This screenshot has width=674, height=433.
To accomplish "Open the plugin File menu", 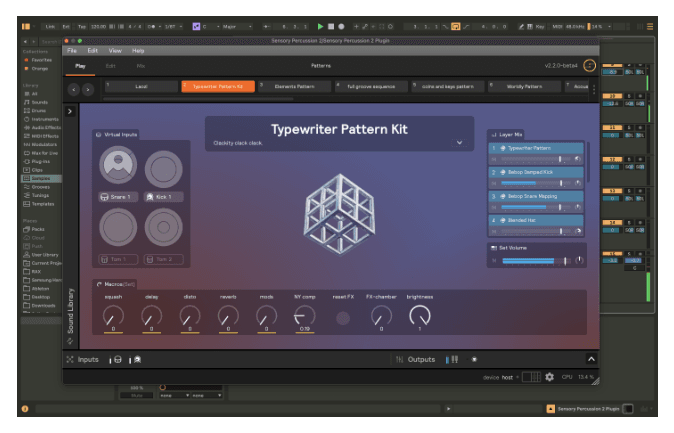I will tap(72, 51).
